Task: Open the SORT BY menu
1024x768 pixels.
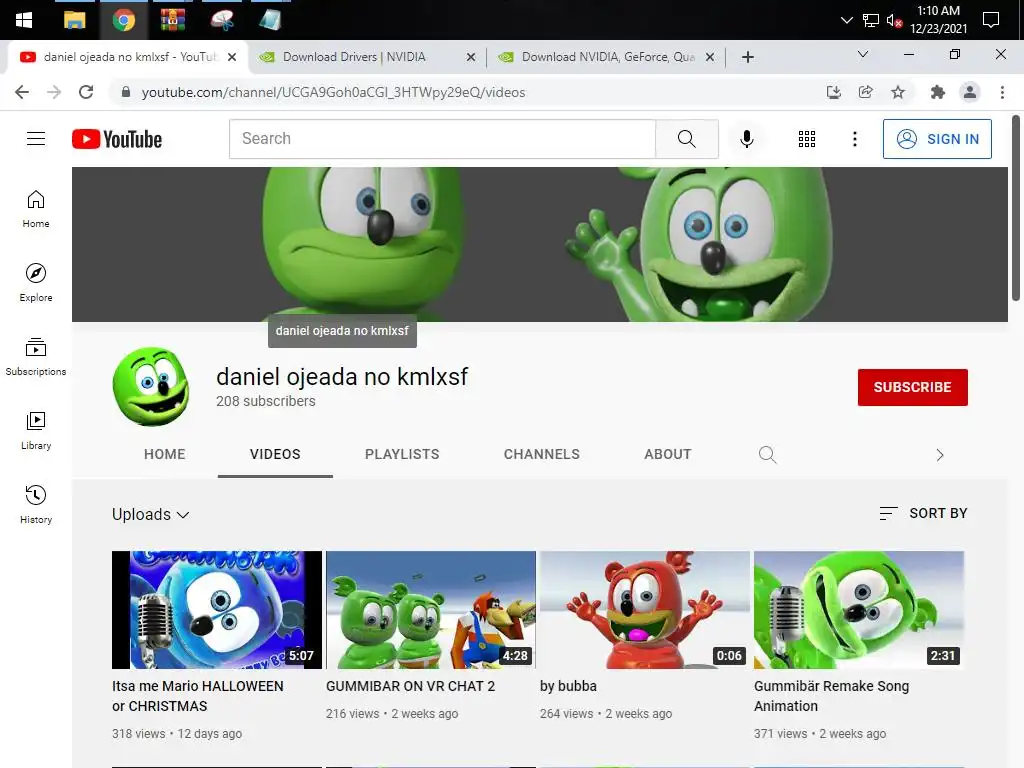Action: (923, 513)
